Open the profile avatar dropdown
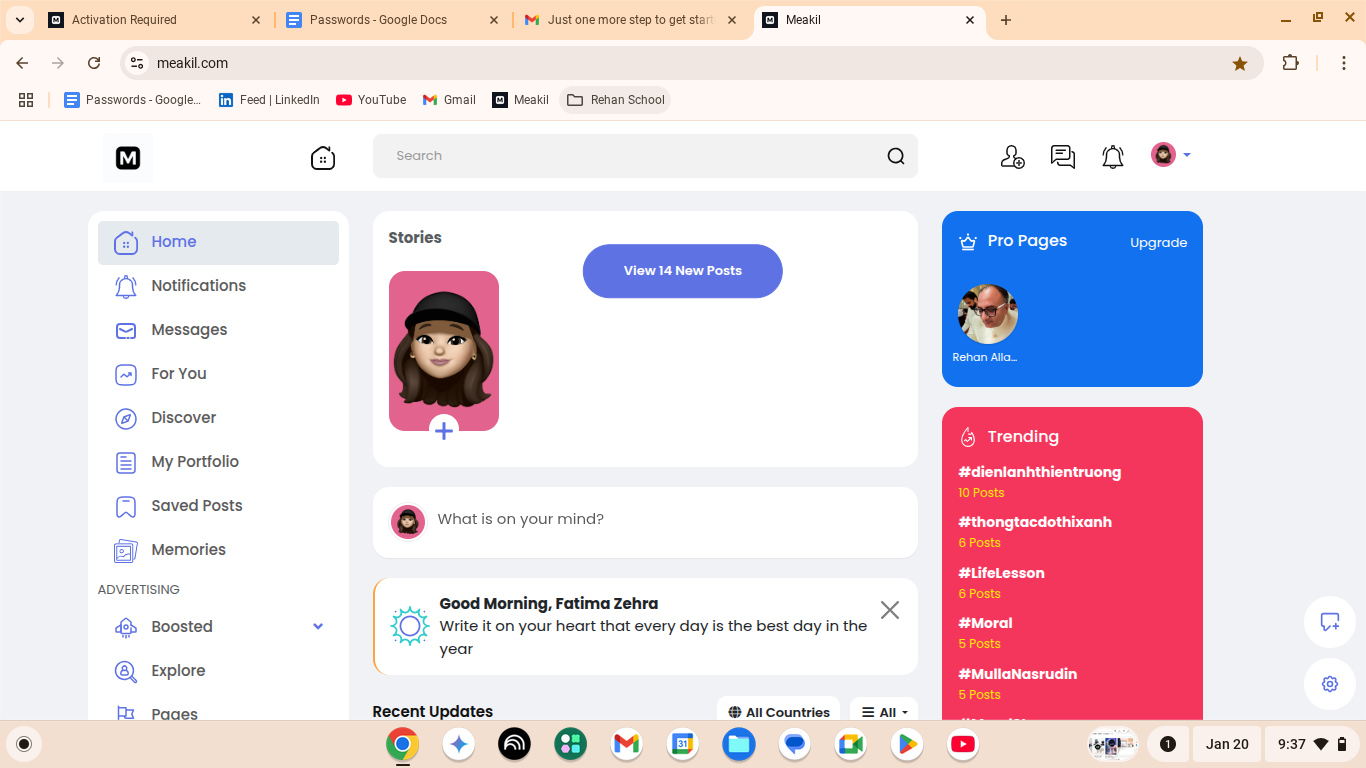 pyautogui.click(x=1170, y=155)
